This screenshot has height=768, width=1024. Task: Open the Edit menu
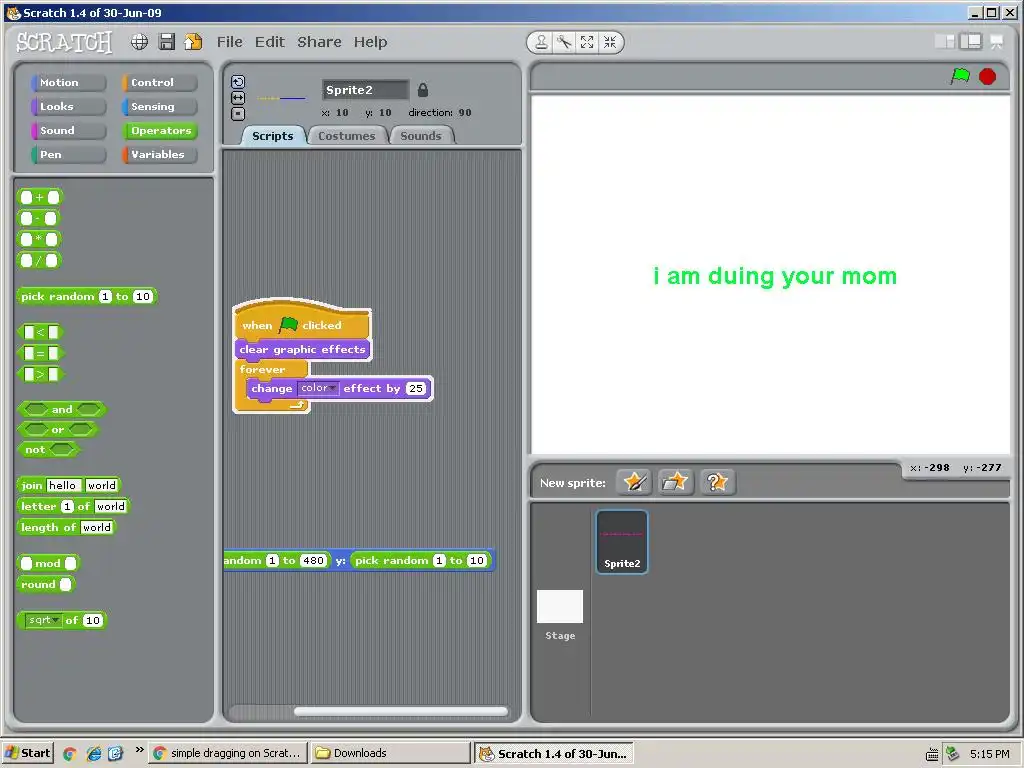pos(270,42)
